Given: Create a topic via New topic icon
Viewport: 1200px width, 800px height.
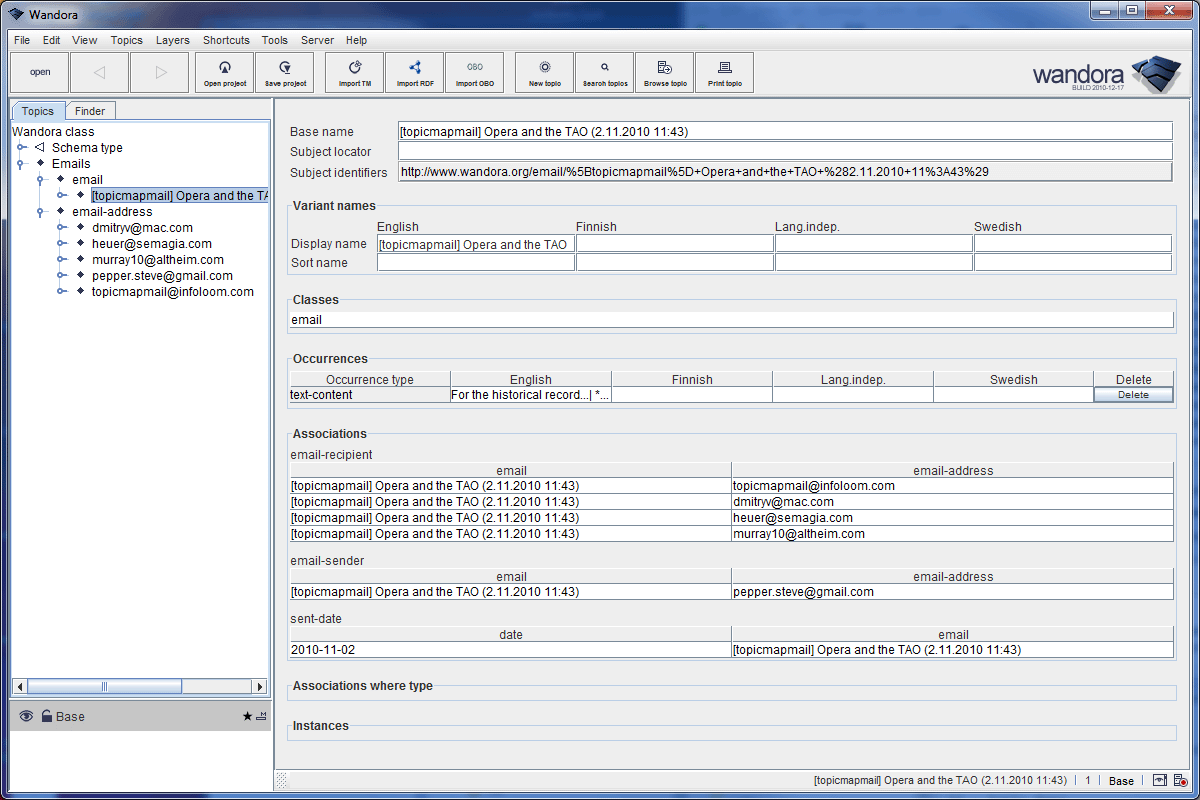Looking at the screenshot, I should point(543,71).
